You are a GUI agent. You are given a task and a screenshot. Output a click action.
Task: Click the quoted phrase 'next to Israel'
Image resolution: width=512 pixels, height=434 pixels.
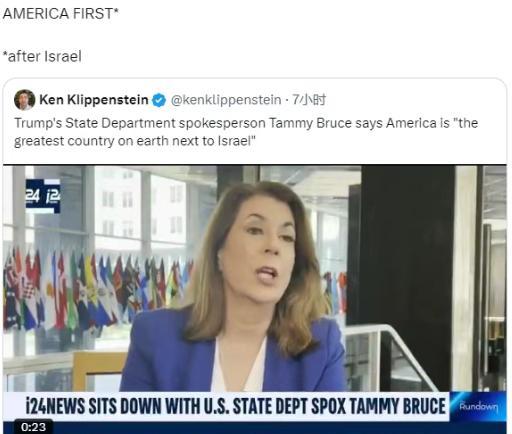pyautogui.click(x=211, y=141)
